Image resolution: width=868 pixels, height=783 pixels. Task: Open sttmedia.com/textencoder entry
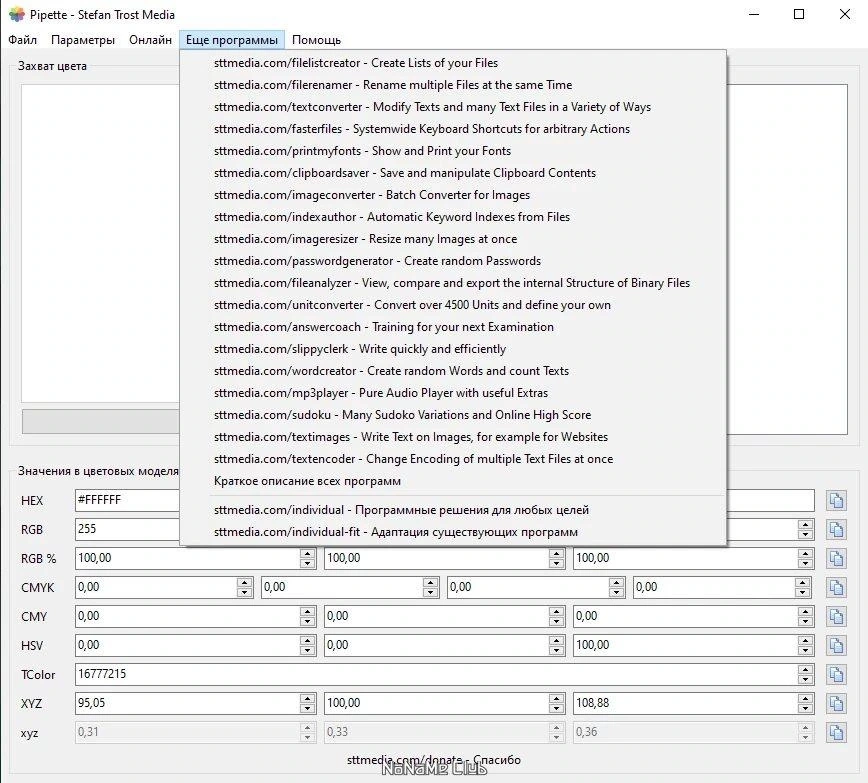pos(453,459)
